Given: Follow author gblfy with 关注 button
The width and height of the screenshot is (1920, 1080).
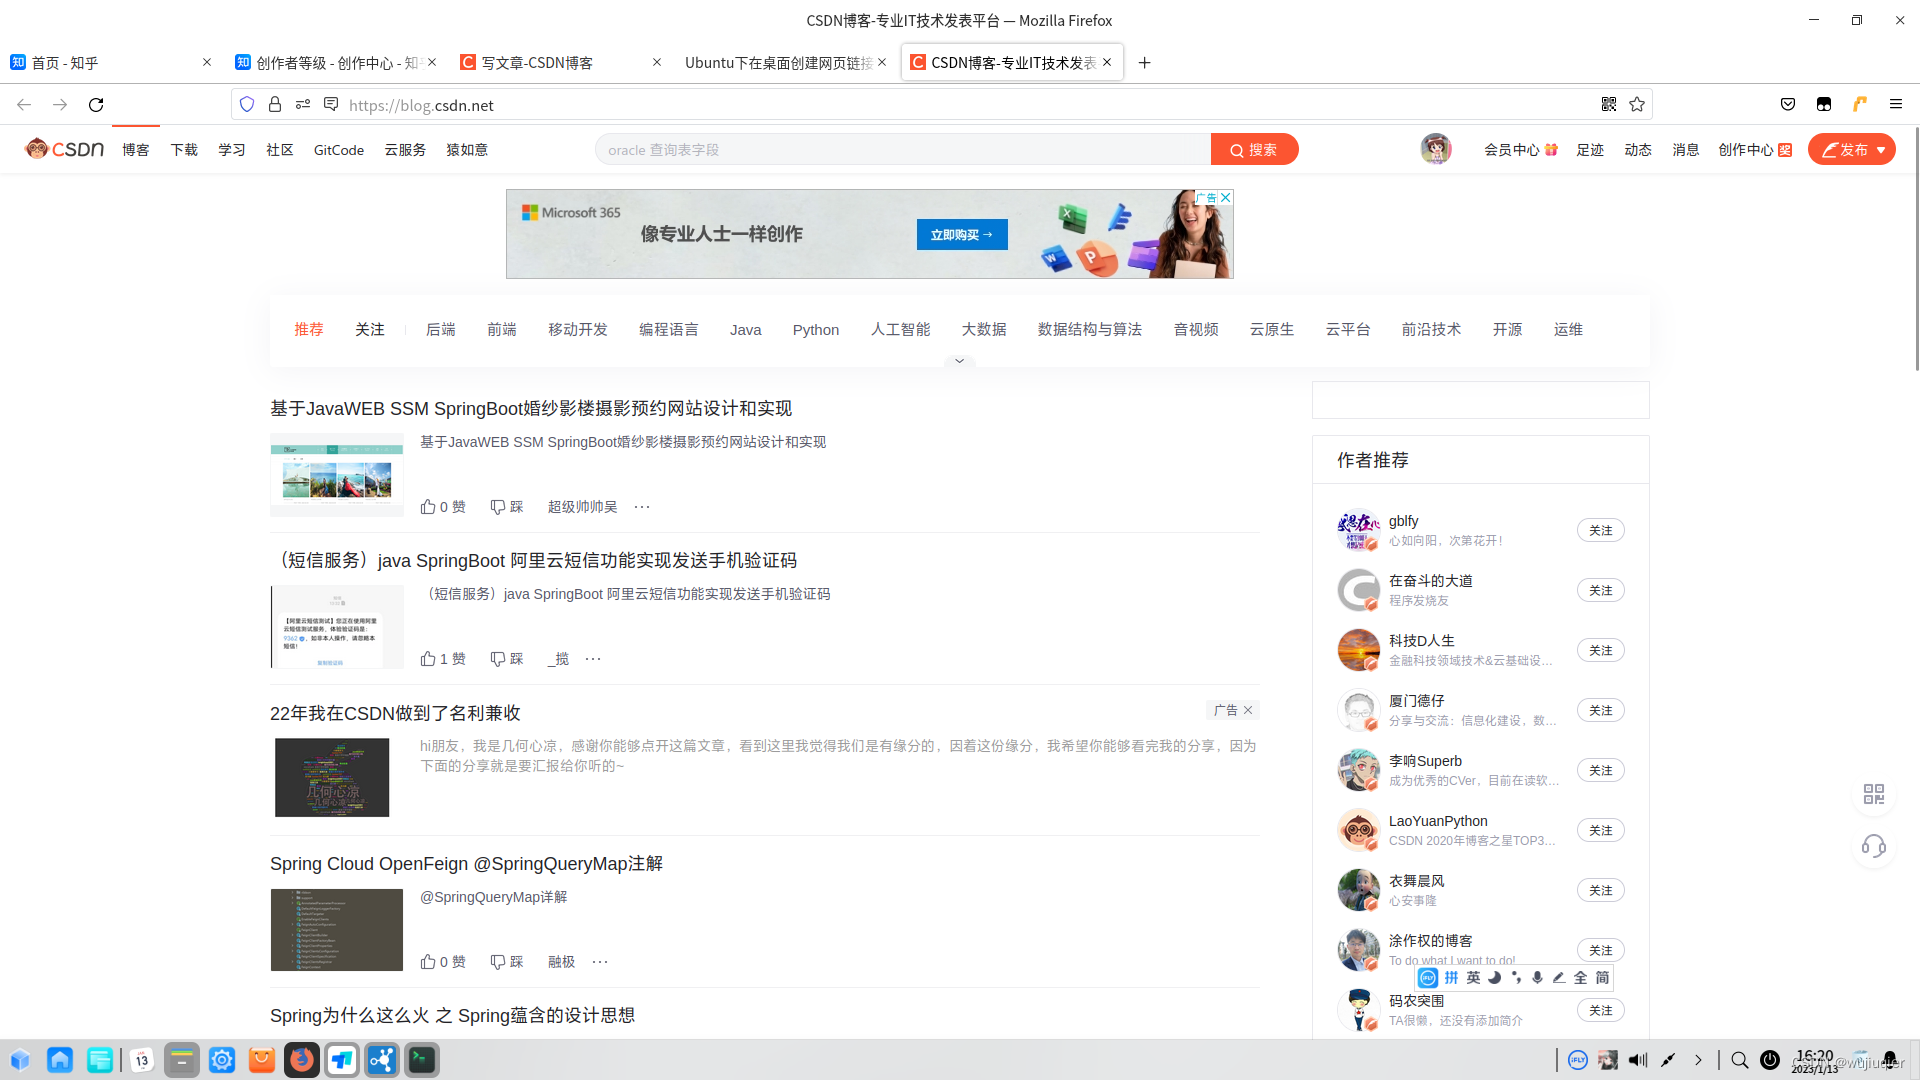Looking at the screenshot, I should (1600, 530).
